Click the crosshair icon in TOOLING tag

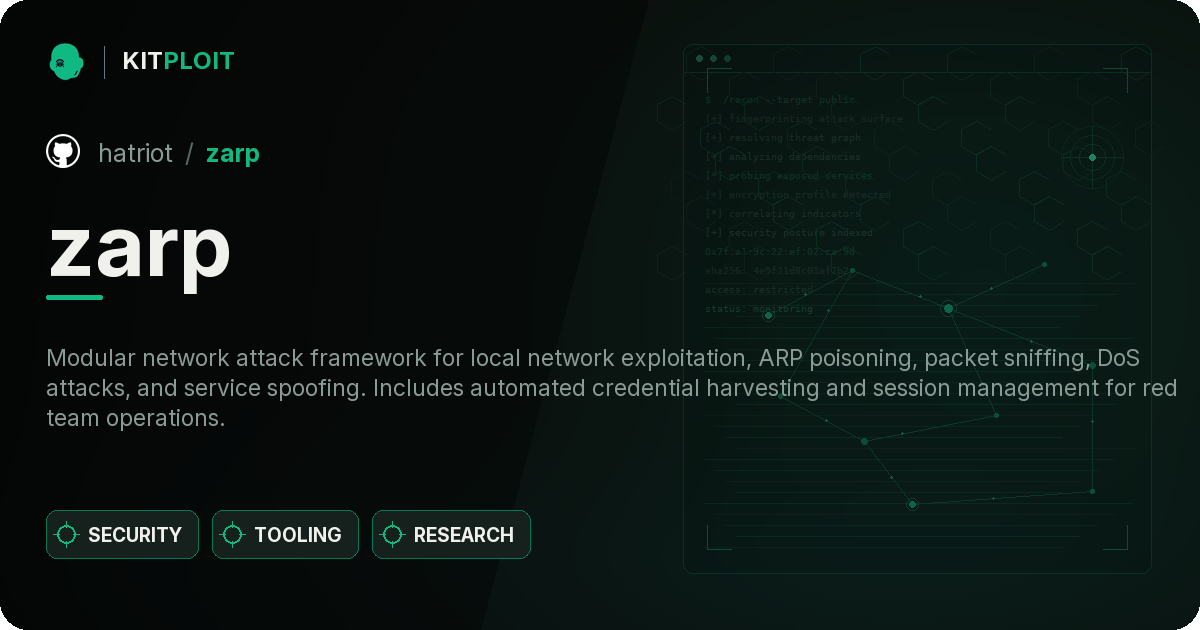pos(233,535)
